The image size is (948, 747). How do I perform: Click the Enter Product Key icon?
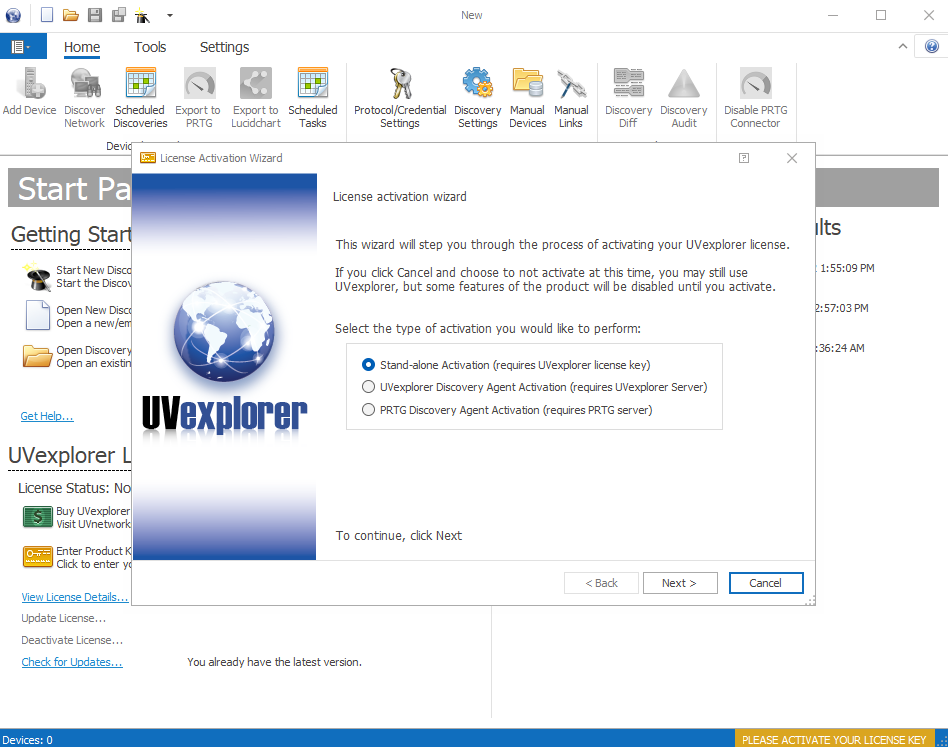[x=37, y=557]
